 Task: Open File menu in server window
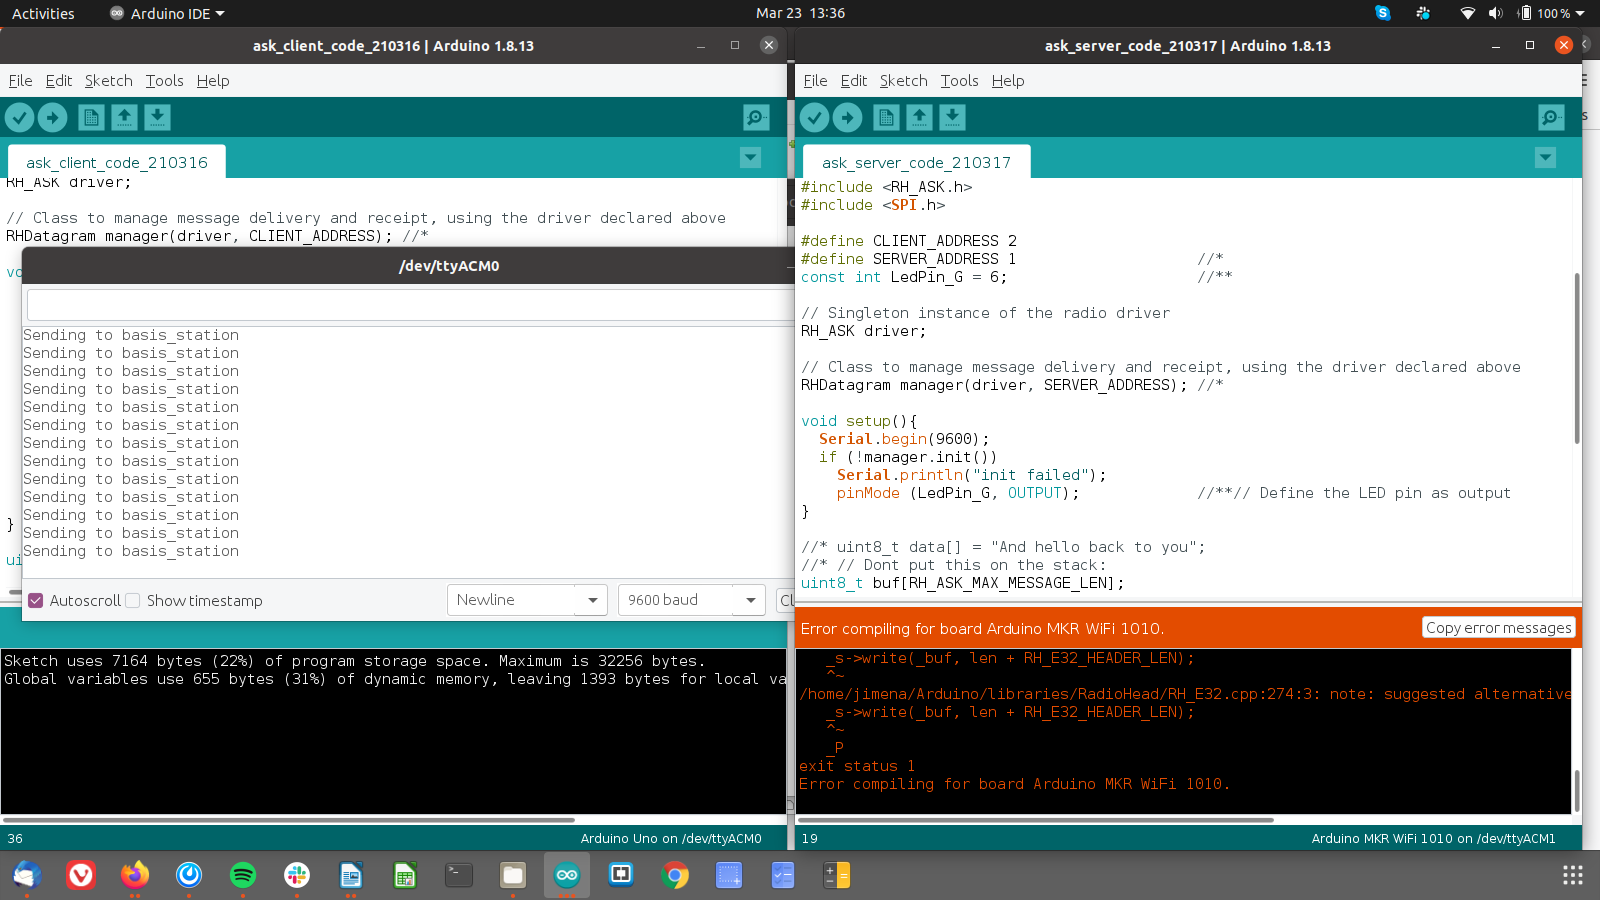click(815, 81)
